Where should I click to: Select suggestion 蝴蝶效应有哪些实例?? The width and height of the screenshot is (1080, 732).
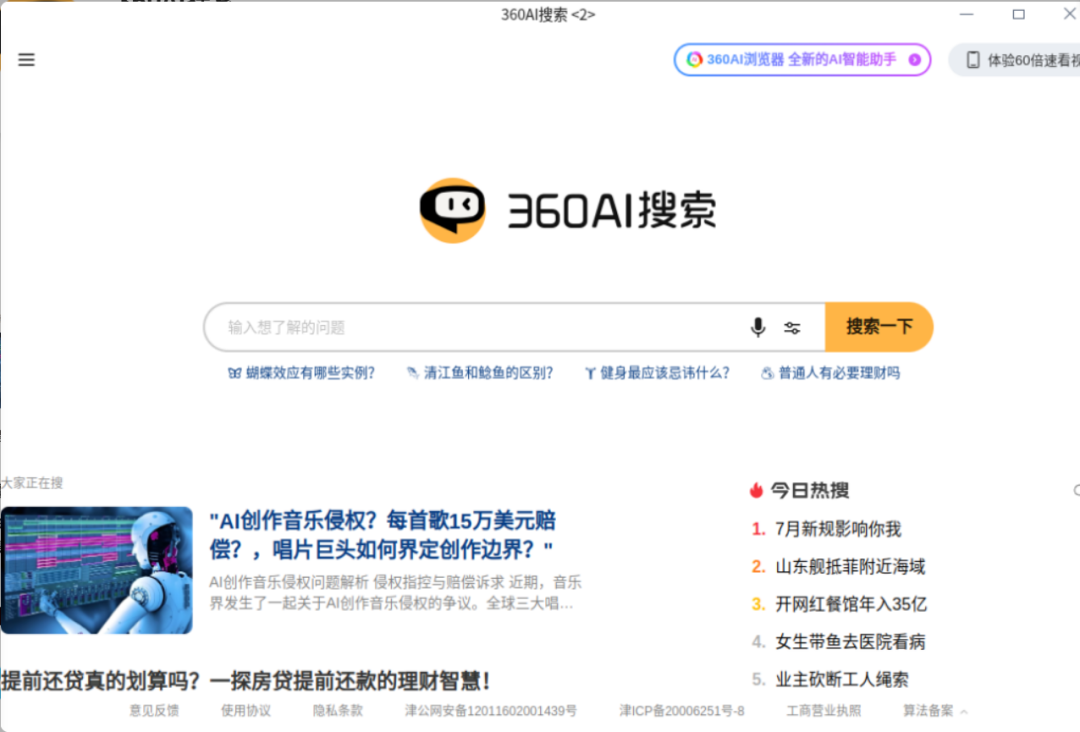[x=302, y=373]
